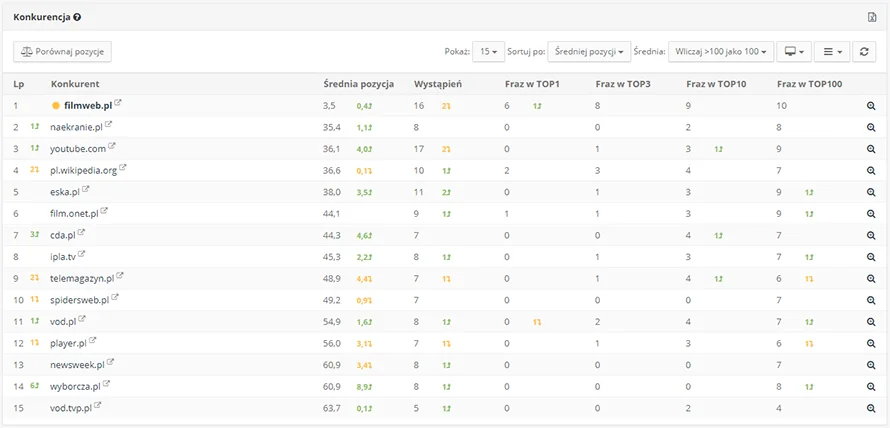Click the help icon next to Konkurencja
Image resolution: width=890 pixels, height=428 pixels.
tap(78, 17)
